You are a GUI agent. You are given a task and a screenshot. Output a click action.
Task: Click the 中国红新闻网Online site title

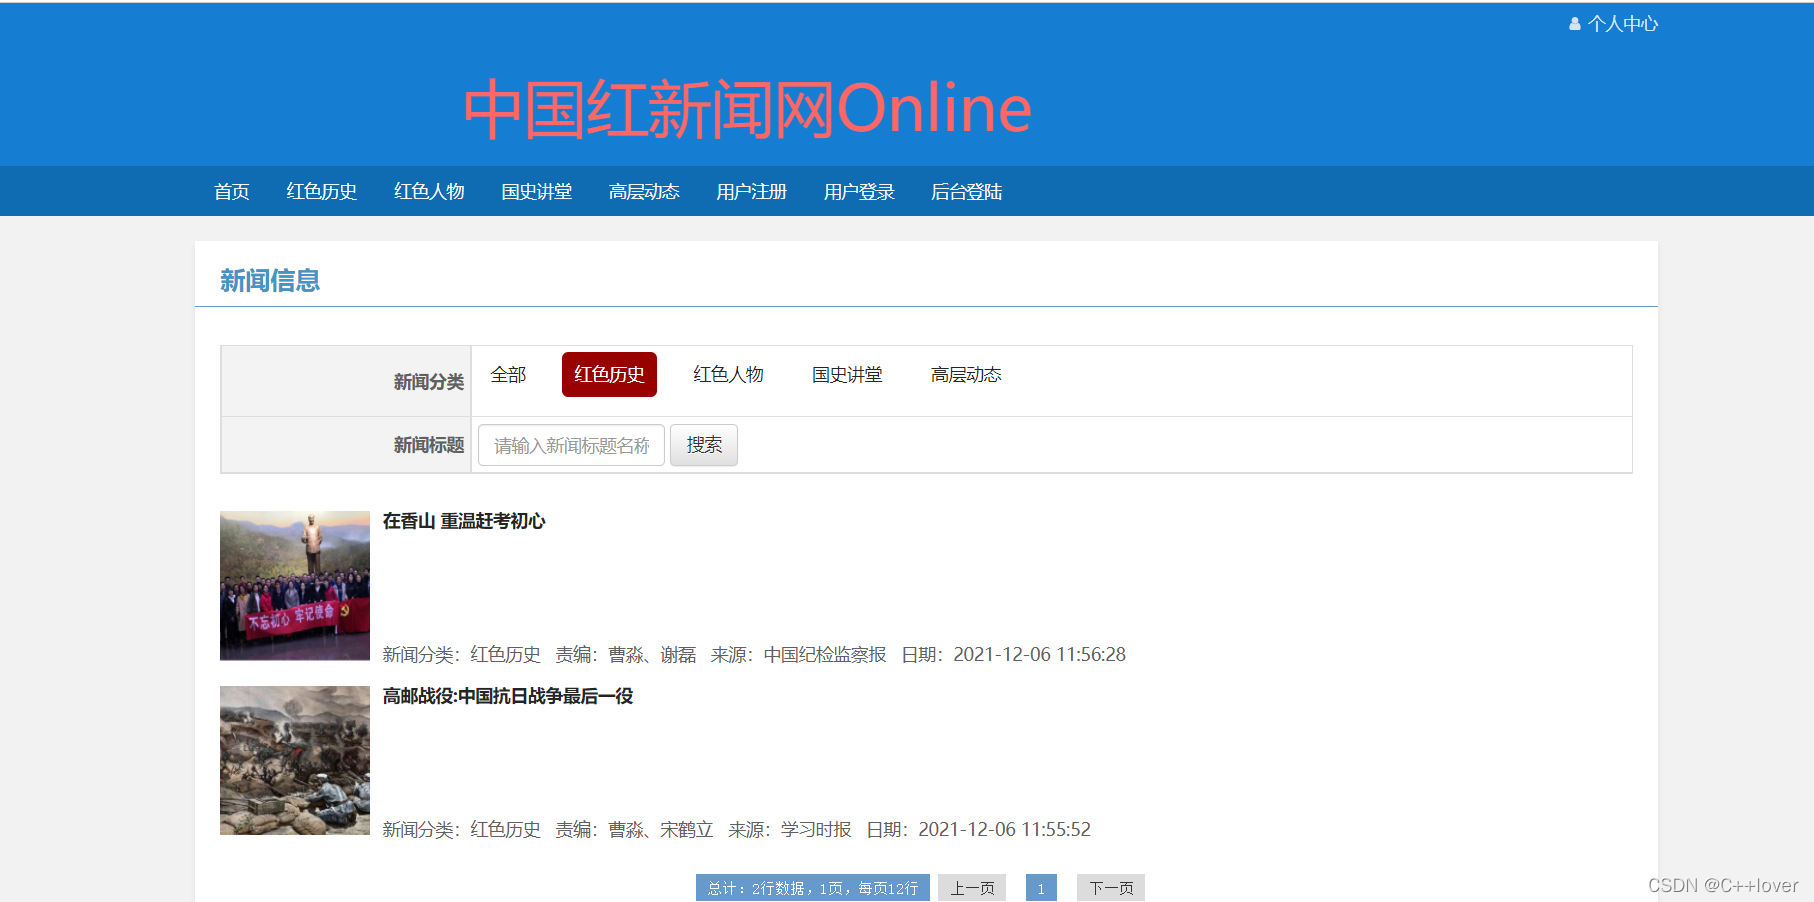tap(747, 109)
